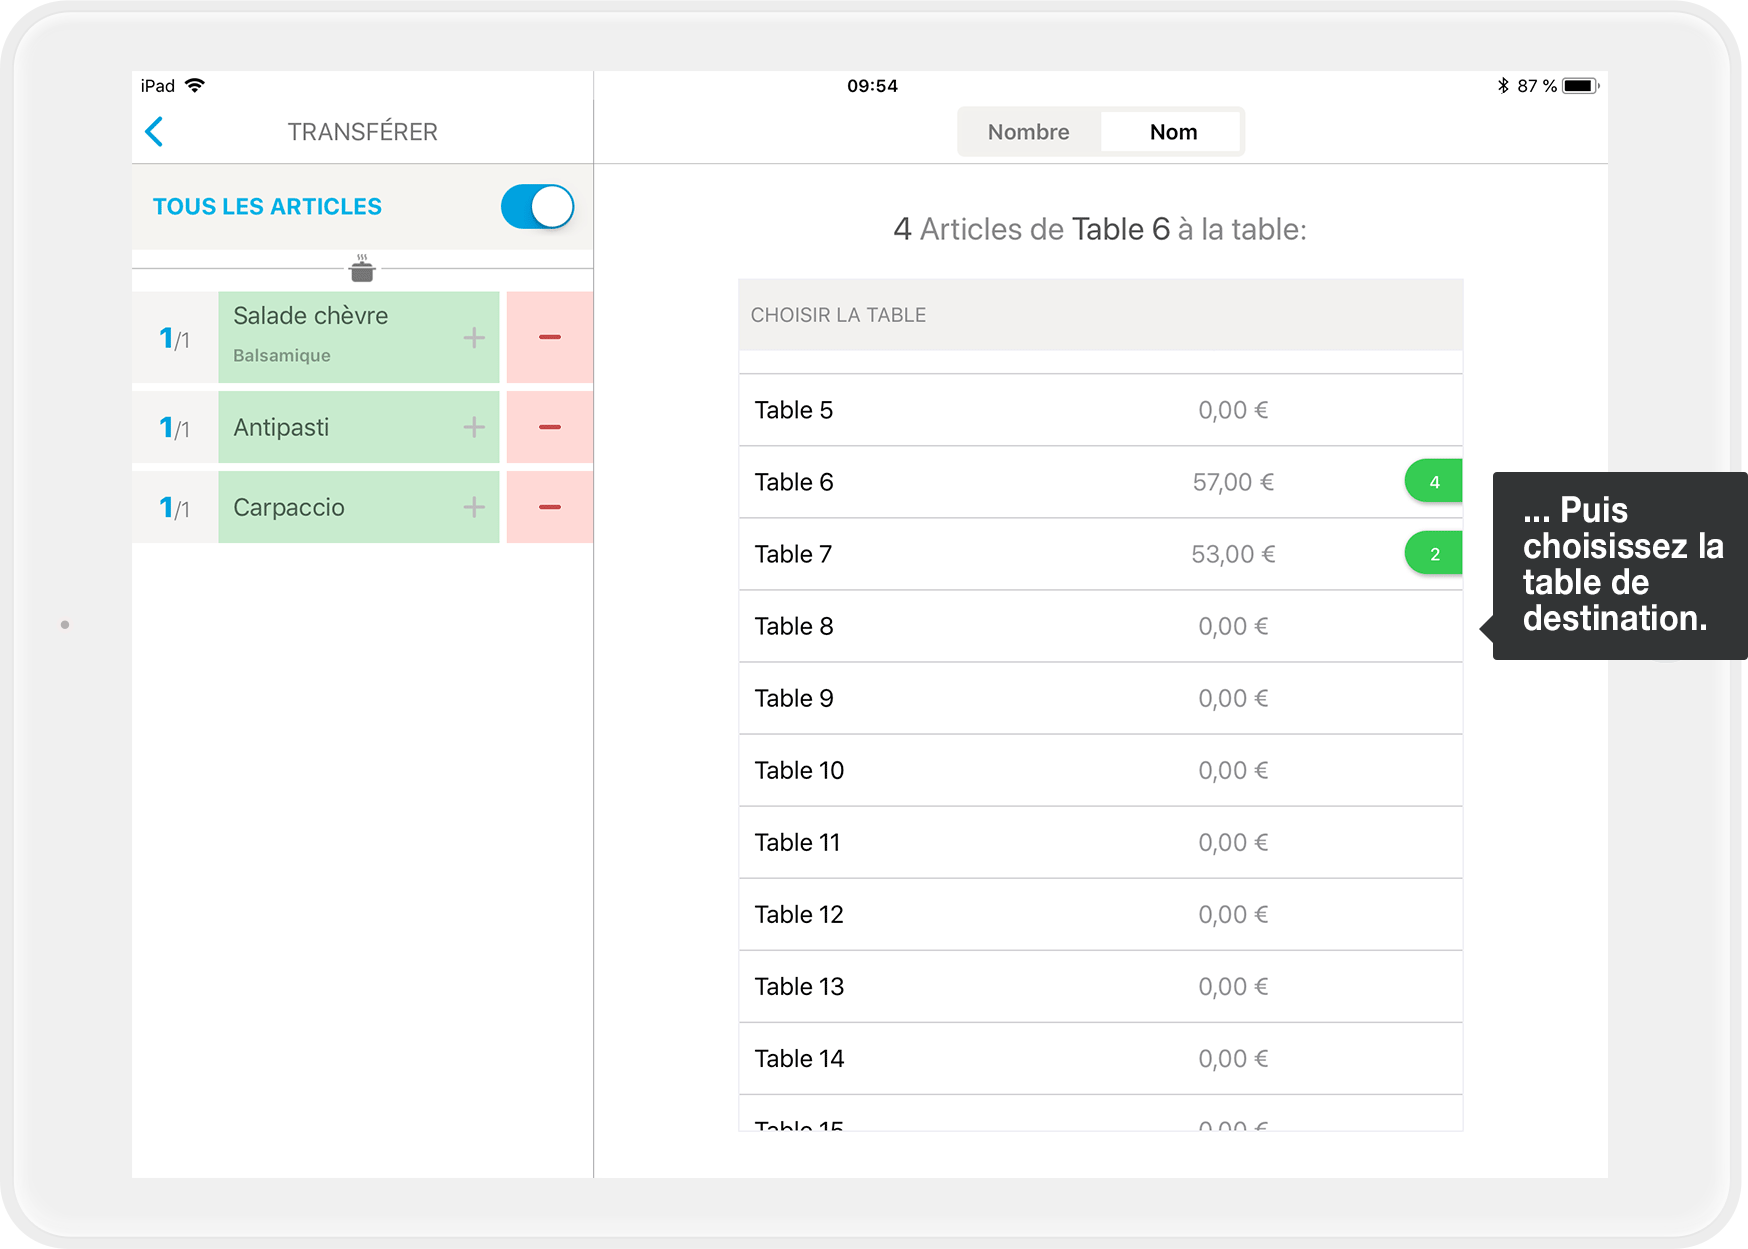Click the cooking pot course icon
This screenshot has height=1249, width=1748.
coord(362,268)
